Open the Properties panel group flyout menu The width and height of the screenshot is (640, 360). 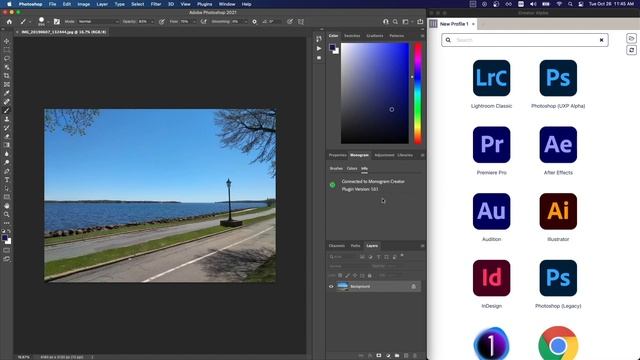click(422, 155)
